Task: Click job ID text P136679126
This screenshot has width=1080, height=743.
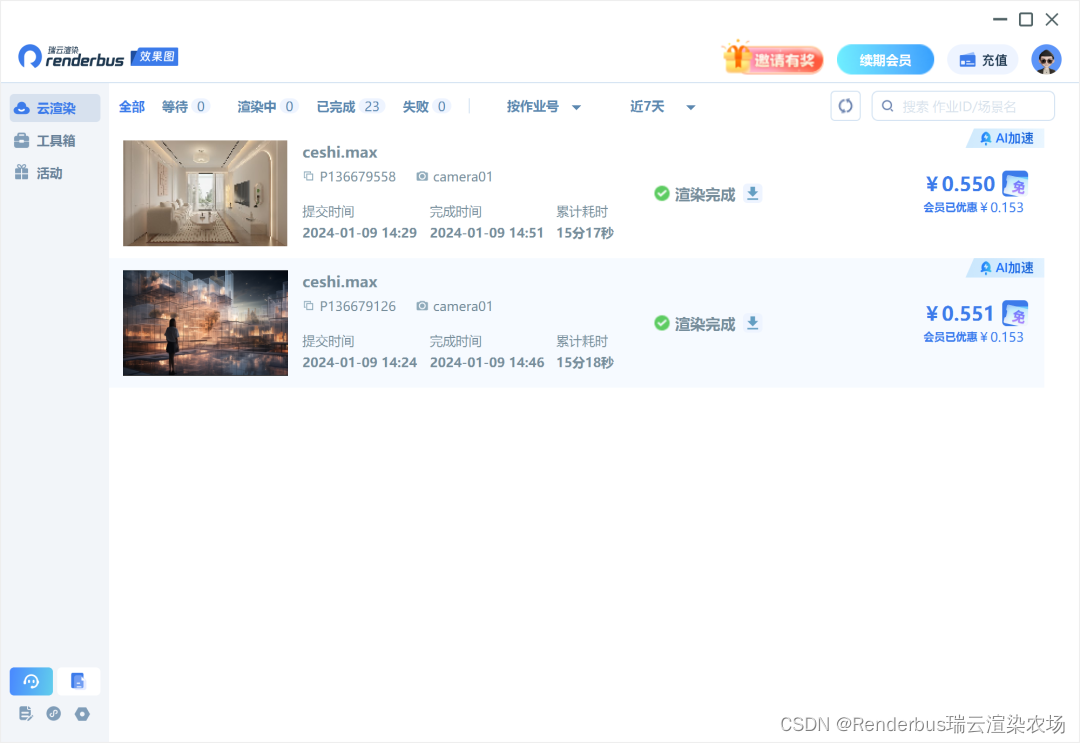Action: [358, 306]
